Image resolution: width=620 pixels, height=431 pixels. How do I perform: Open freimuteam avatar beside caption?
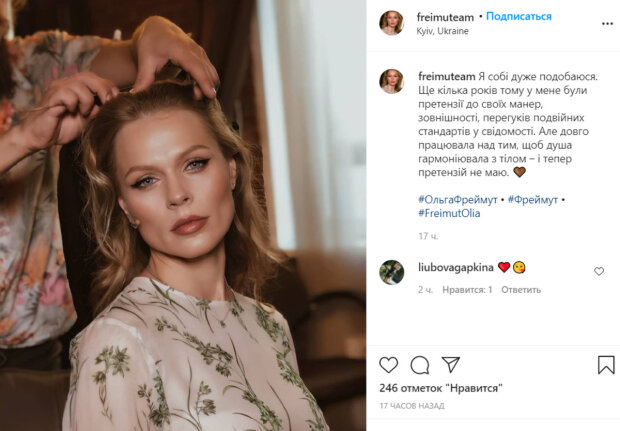coord(391,81)
